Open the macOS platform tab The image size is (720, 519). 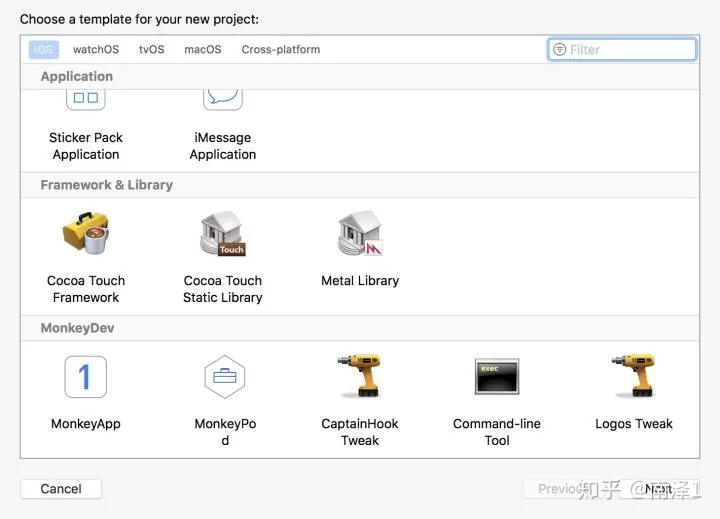click(202, 50)
